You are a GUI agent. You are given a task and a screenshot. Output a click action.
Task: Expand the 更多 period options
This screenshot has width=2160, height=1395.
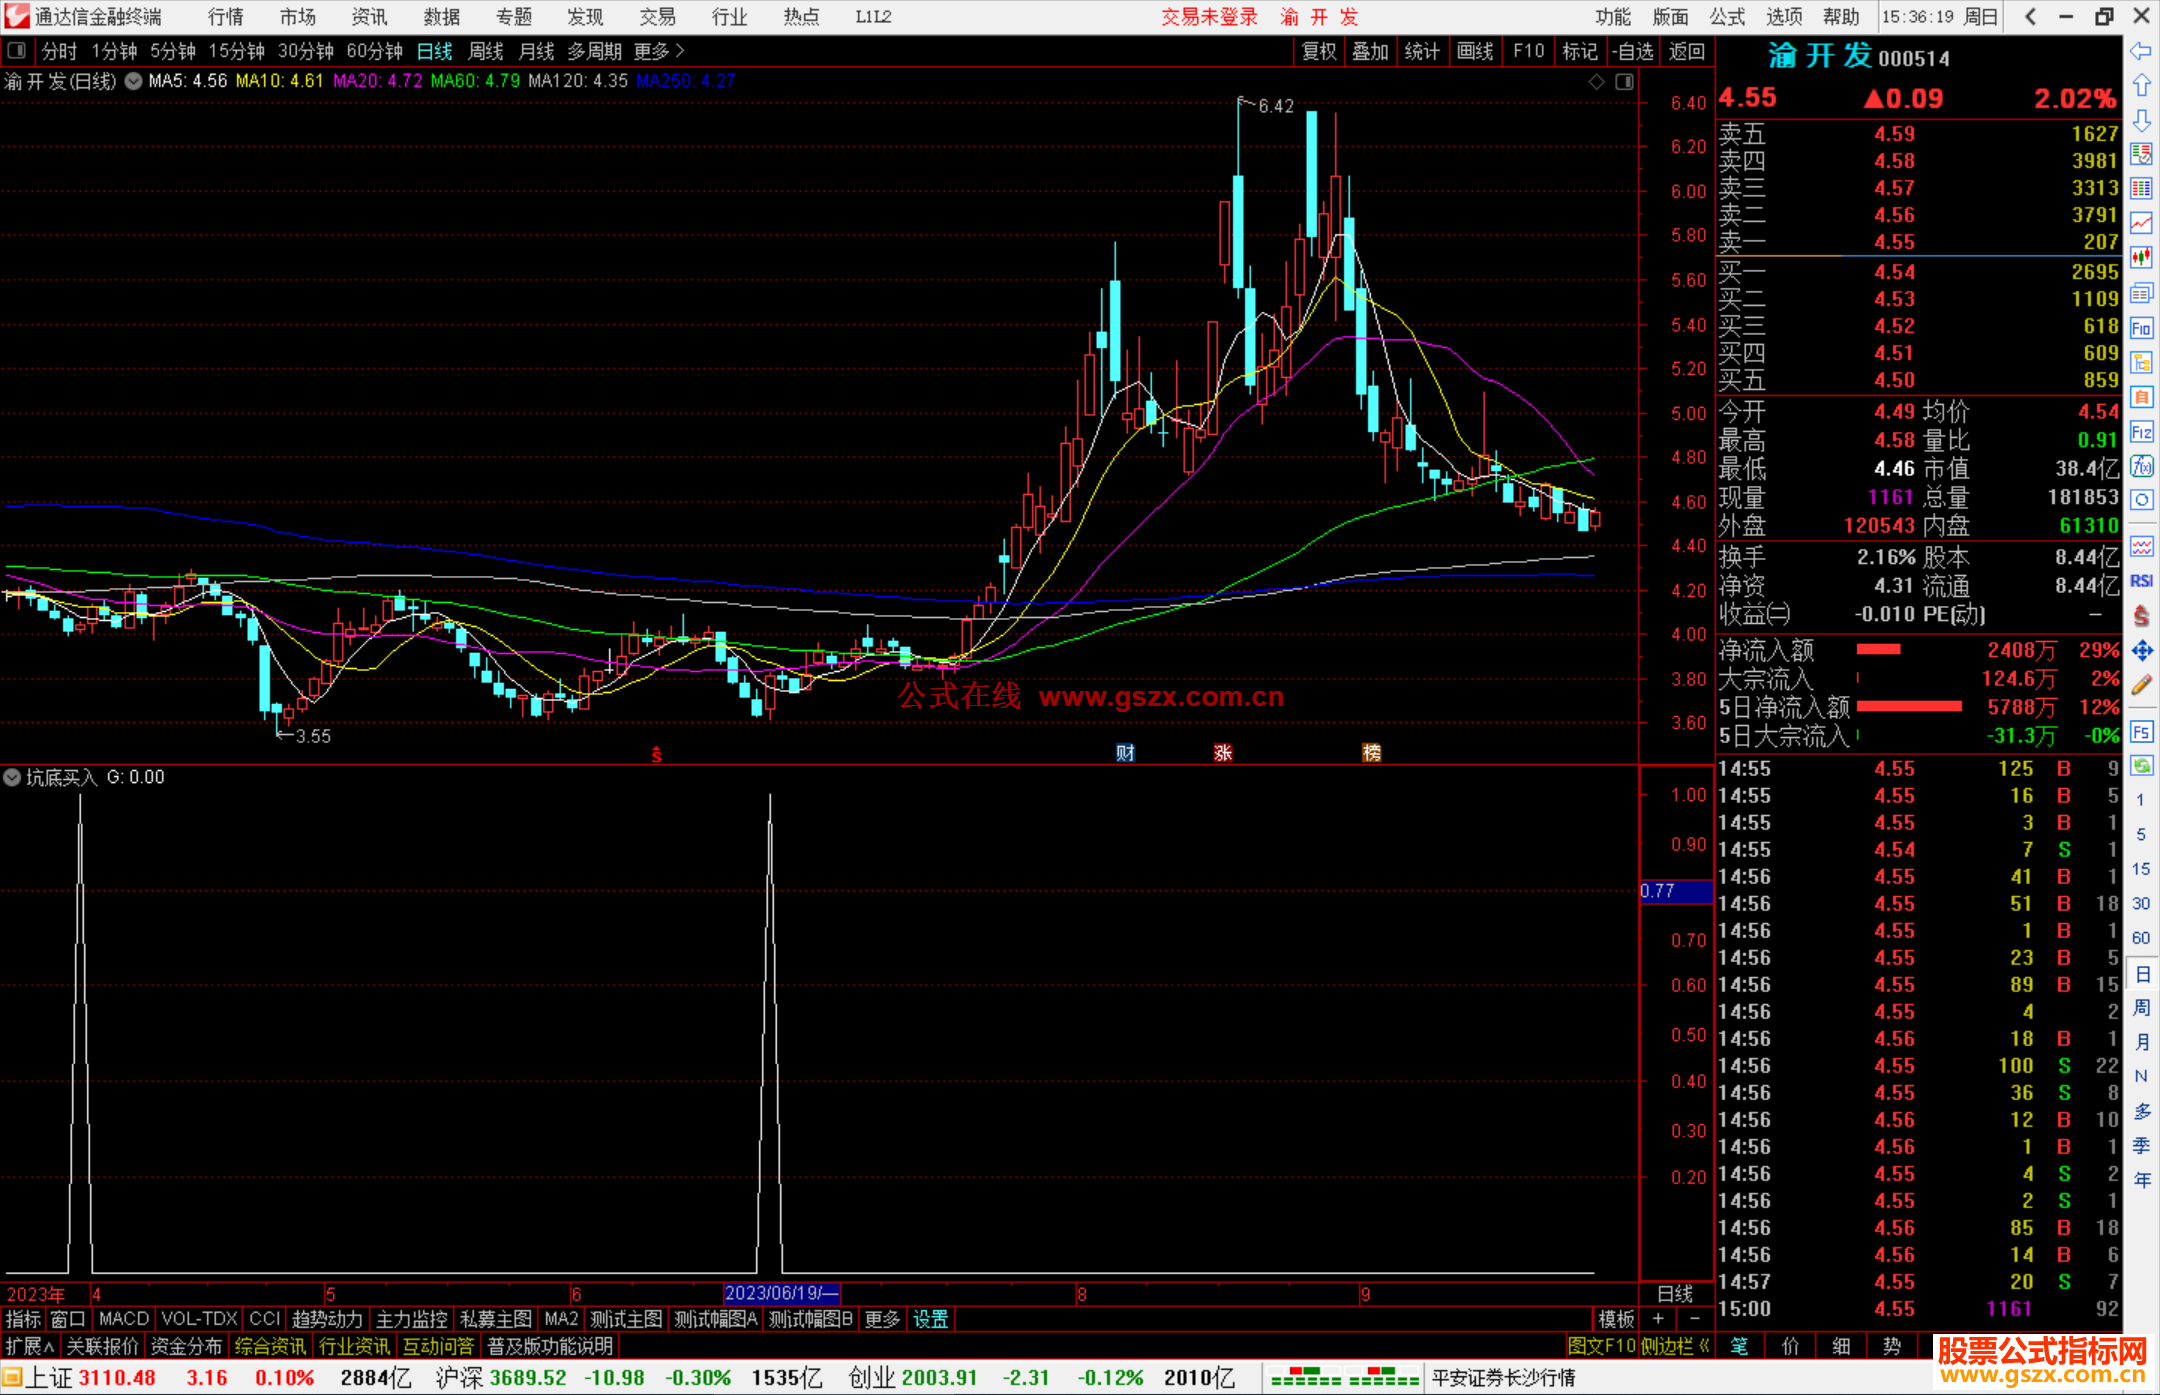point(658,51)
